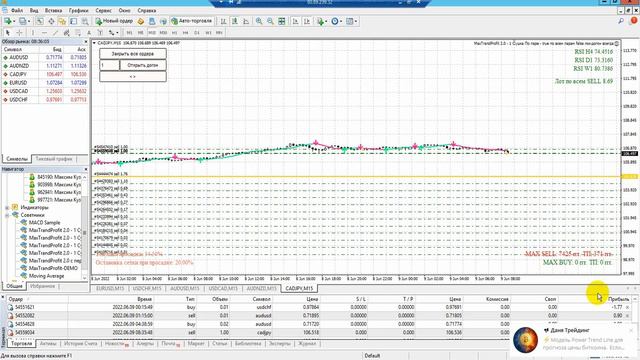Select the vertical line tool
Viewport: 640px width, 360px height.
(x=33, y=33)
